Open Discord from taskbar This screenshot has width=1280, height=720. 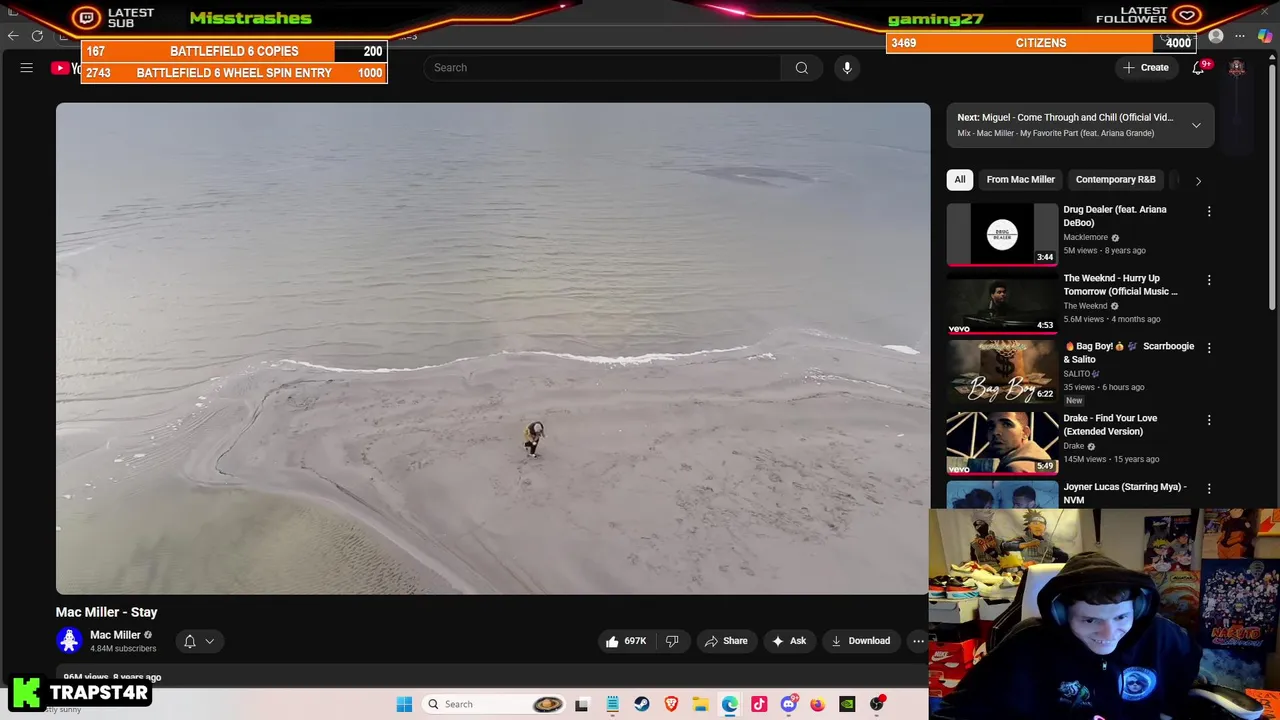(x=788, y=704)
